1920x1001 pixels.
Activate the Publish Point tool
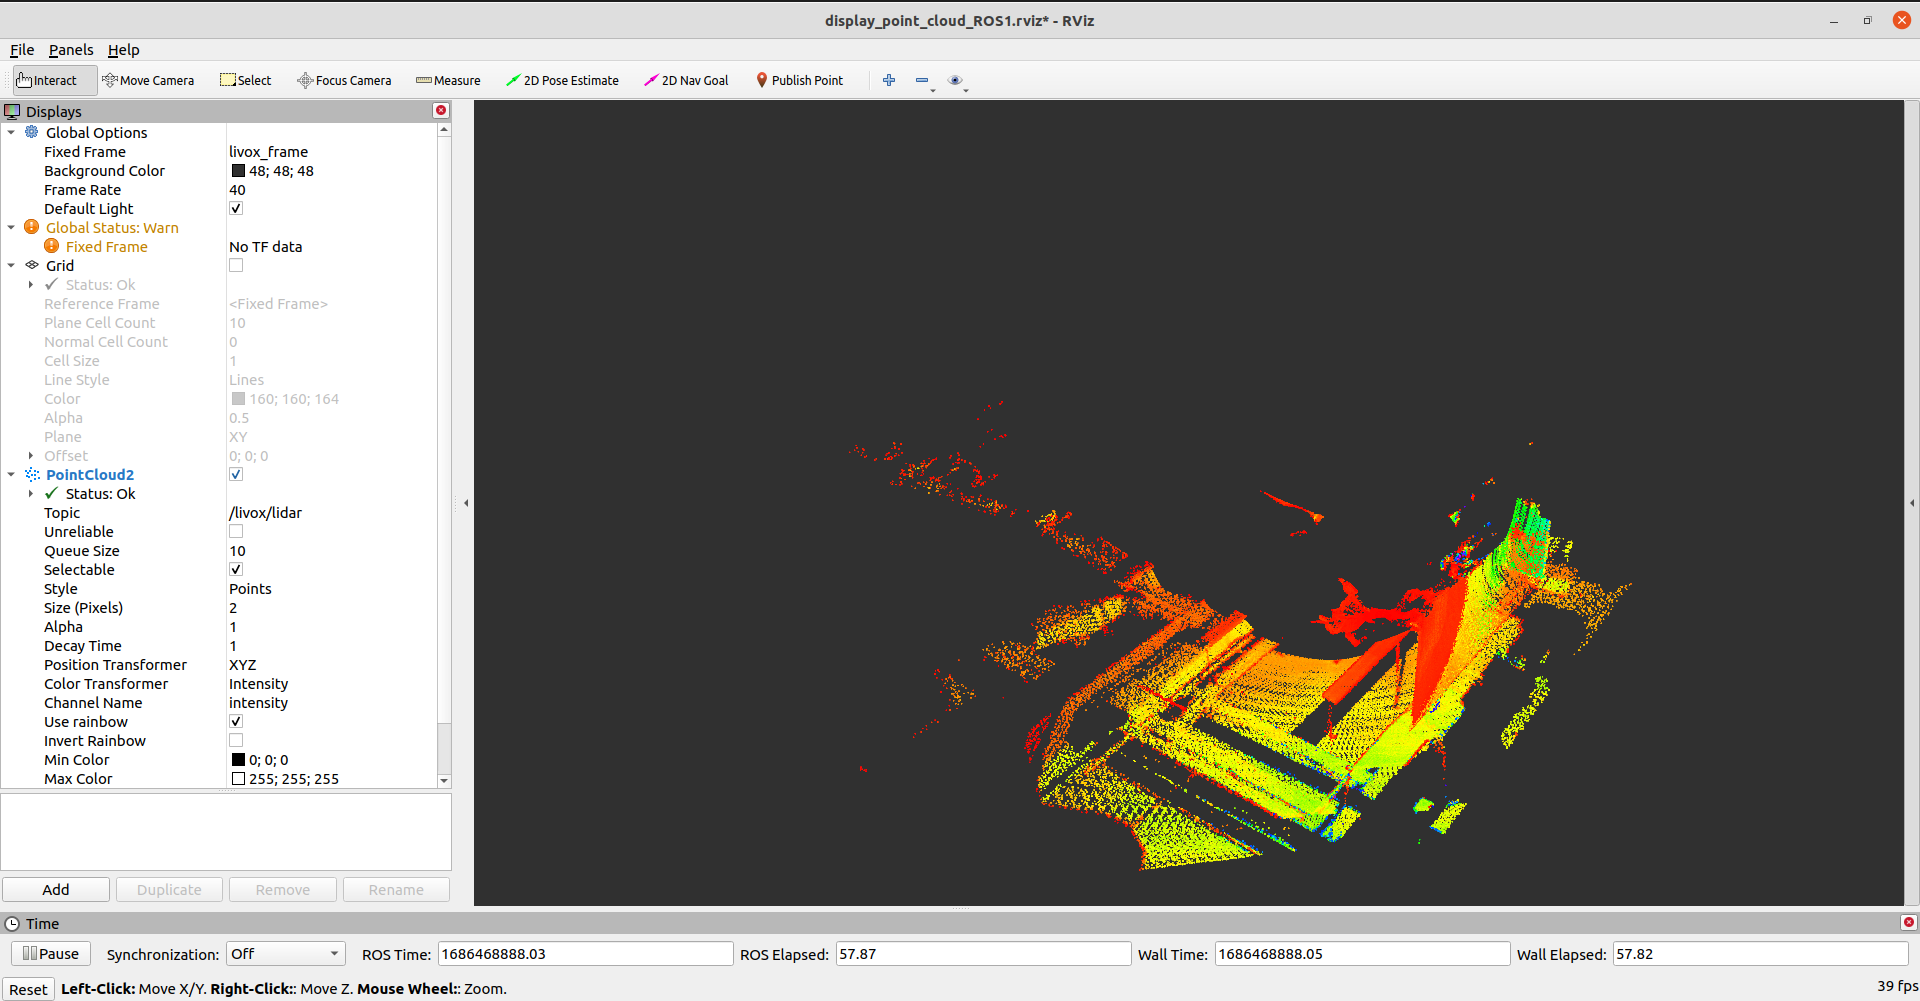pos(799,80)
